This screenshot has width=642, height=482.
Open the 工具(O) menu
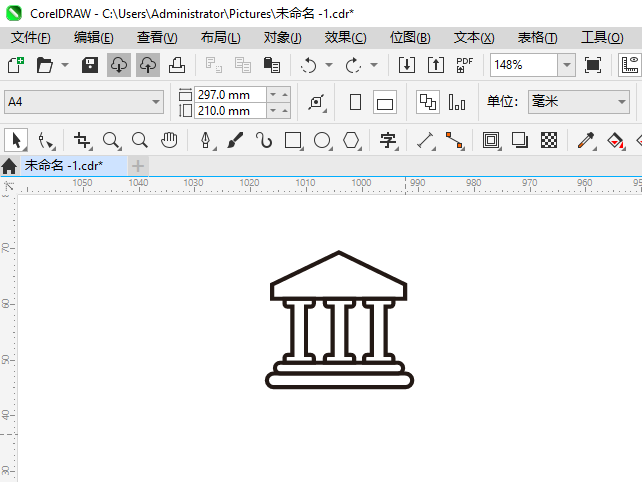[602, 38]
